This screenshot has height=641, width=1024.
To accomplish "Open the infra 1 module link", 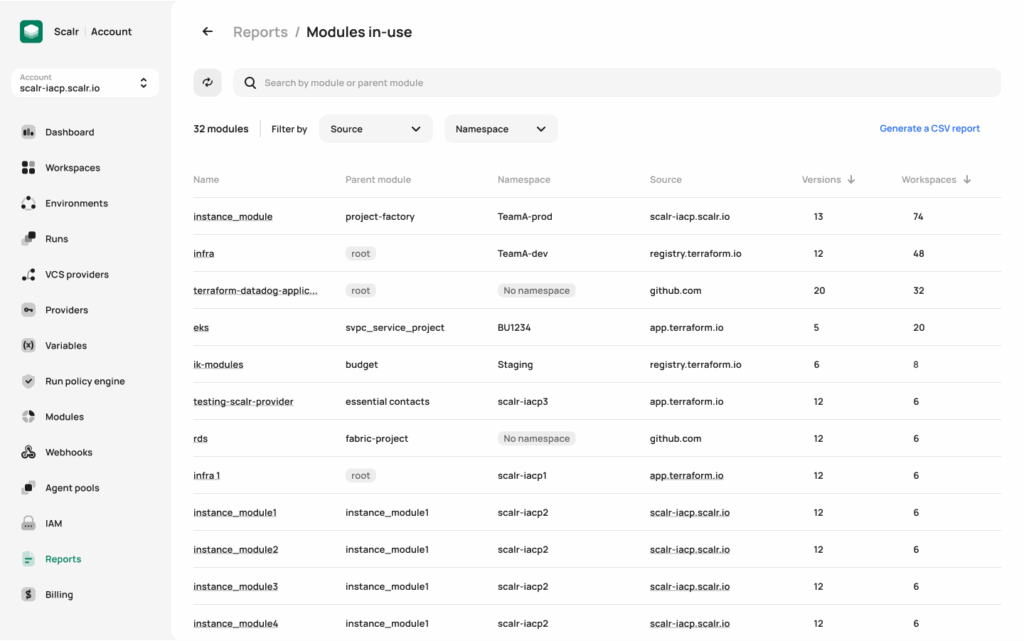I will coord(206,476).
